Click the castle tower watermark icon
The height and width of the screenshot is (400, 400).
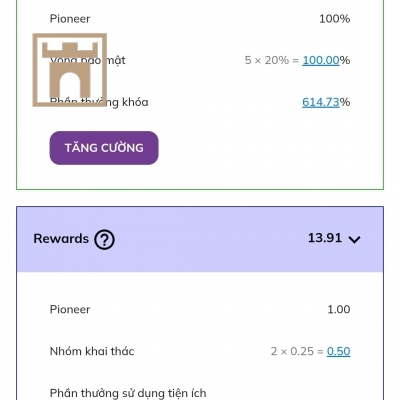(70, 70)
